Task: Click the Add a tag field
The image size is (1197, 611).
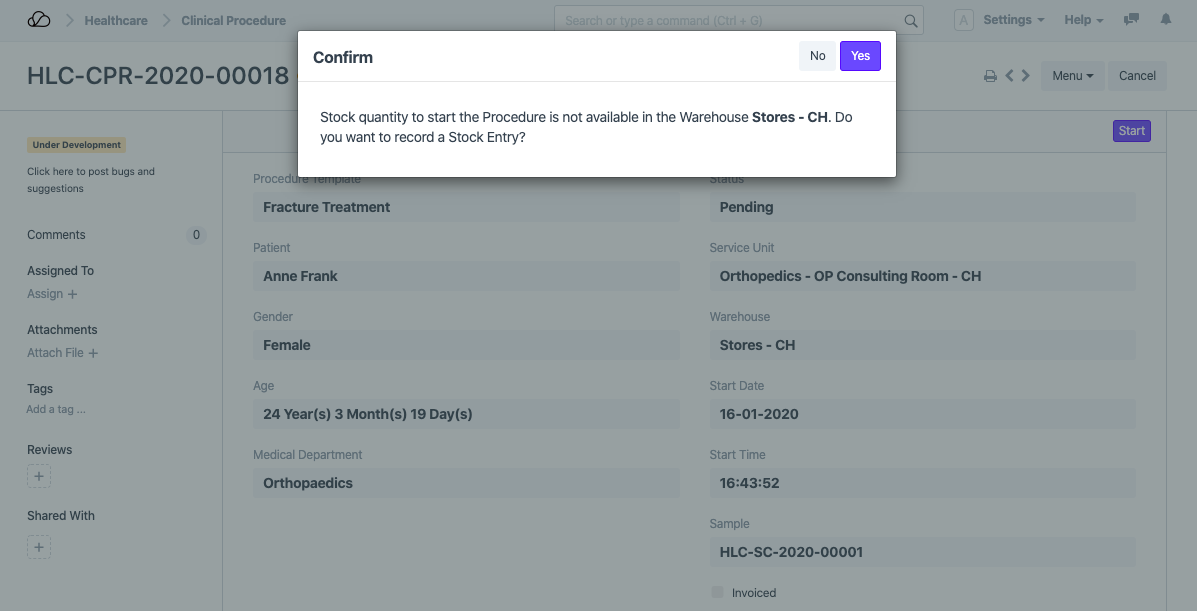Action: coord(56,409)
